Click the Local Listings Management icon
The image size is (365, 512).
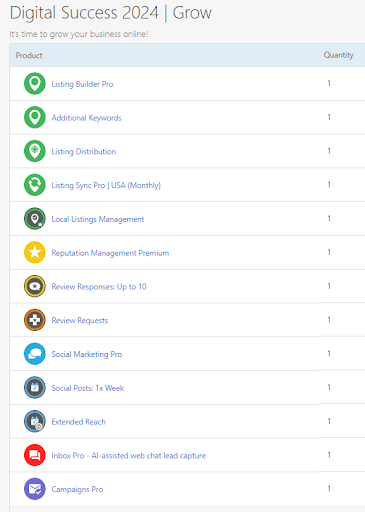click(35, 219)
